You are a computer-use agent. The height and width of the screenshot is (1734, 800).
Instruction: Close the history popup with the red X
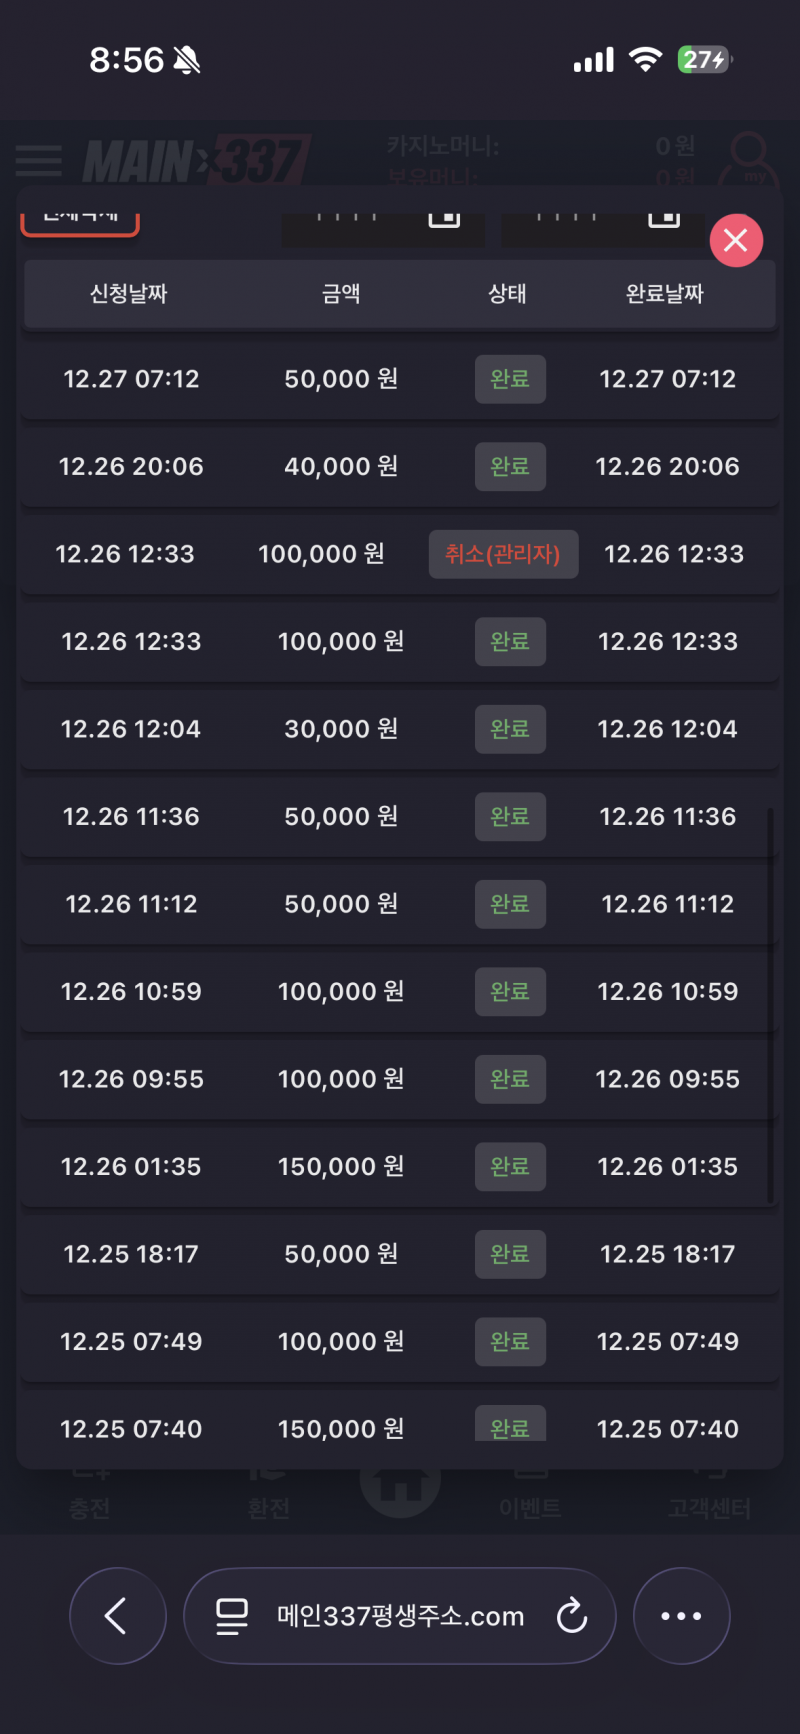click(736, 241)
